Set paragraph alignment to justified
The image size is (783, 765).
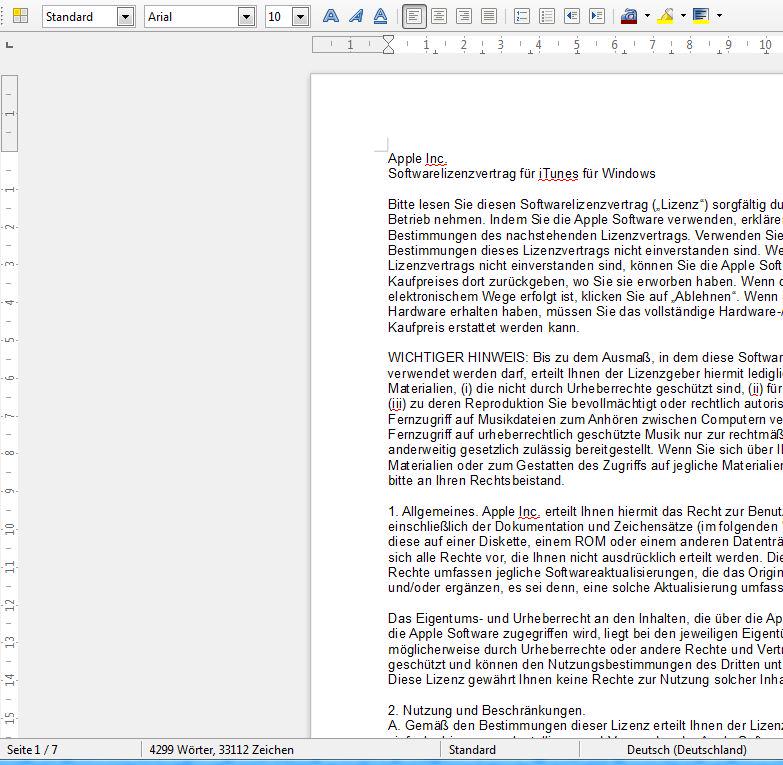click(x=489, y=16)
